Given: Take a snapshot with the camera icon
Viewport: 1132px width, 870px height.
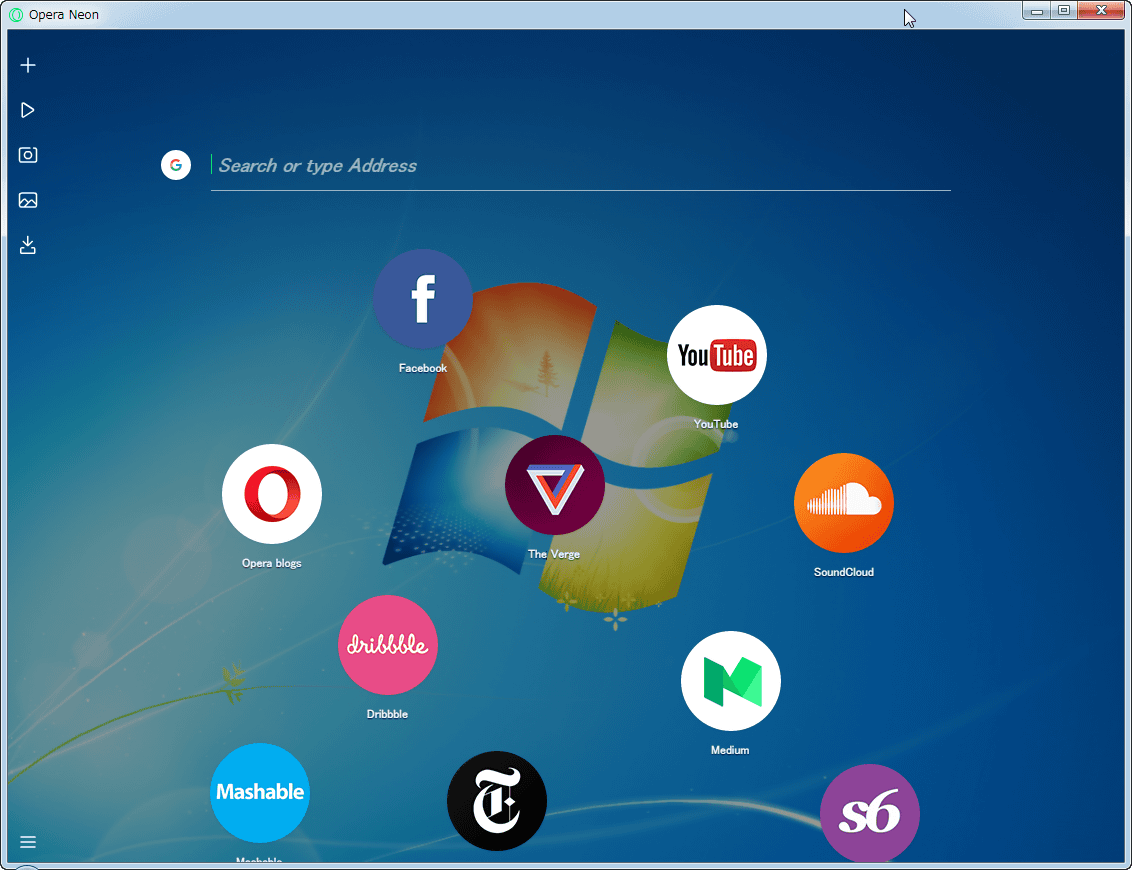Looking at the screenshot, I should point(28,155).
